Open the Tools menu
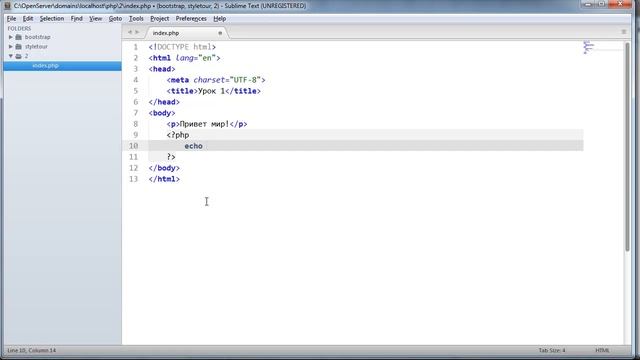Viewport: 640px width, 360px height. (136, 19)
